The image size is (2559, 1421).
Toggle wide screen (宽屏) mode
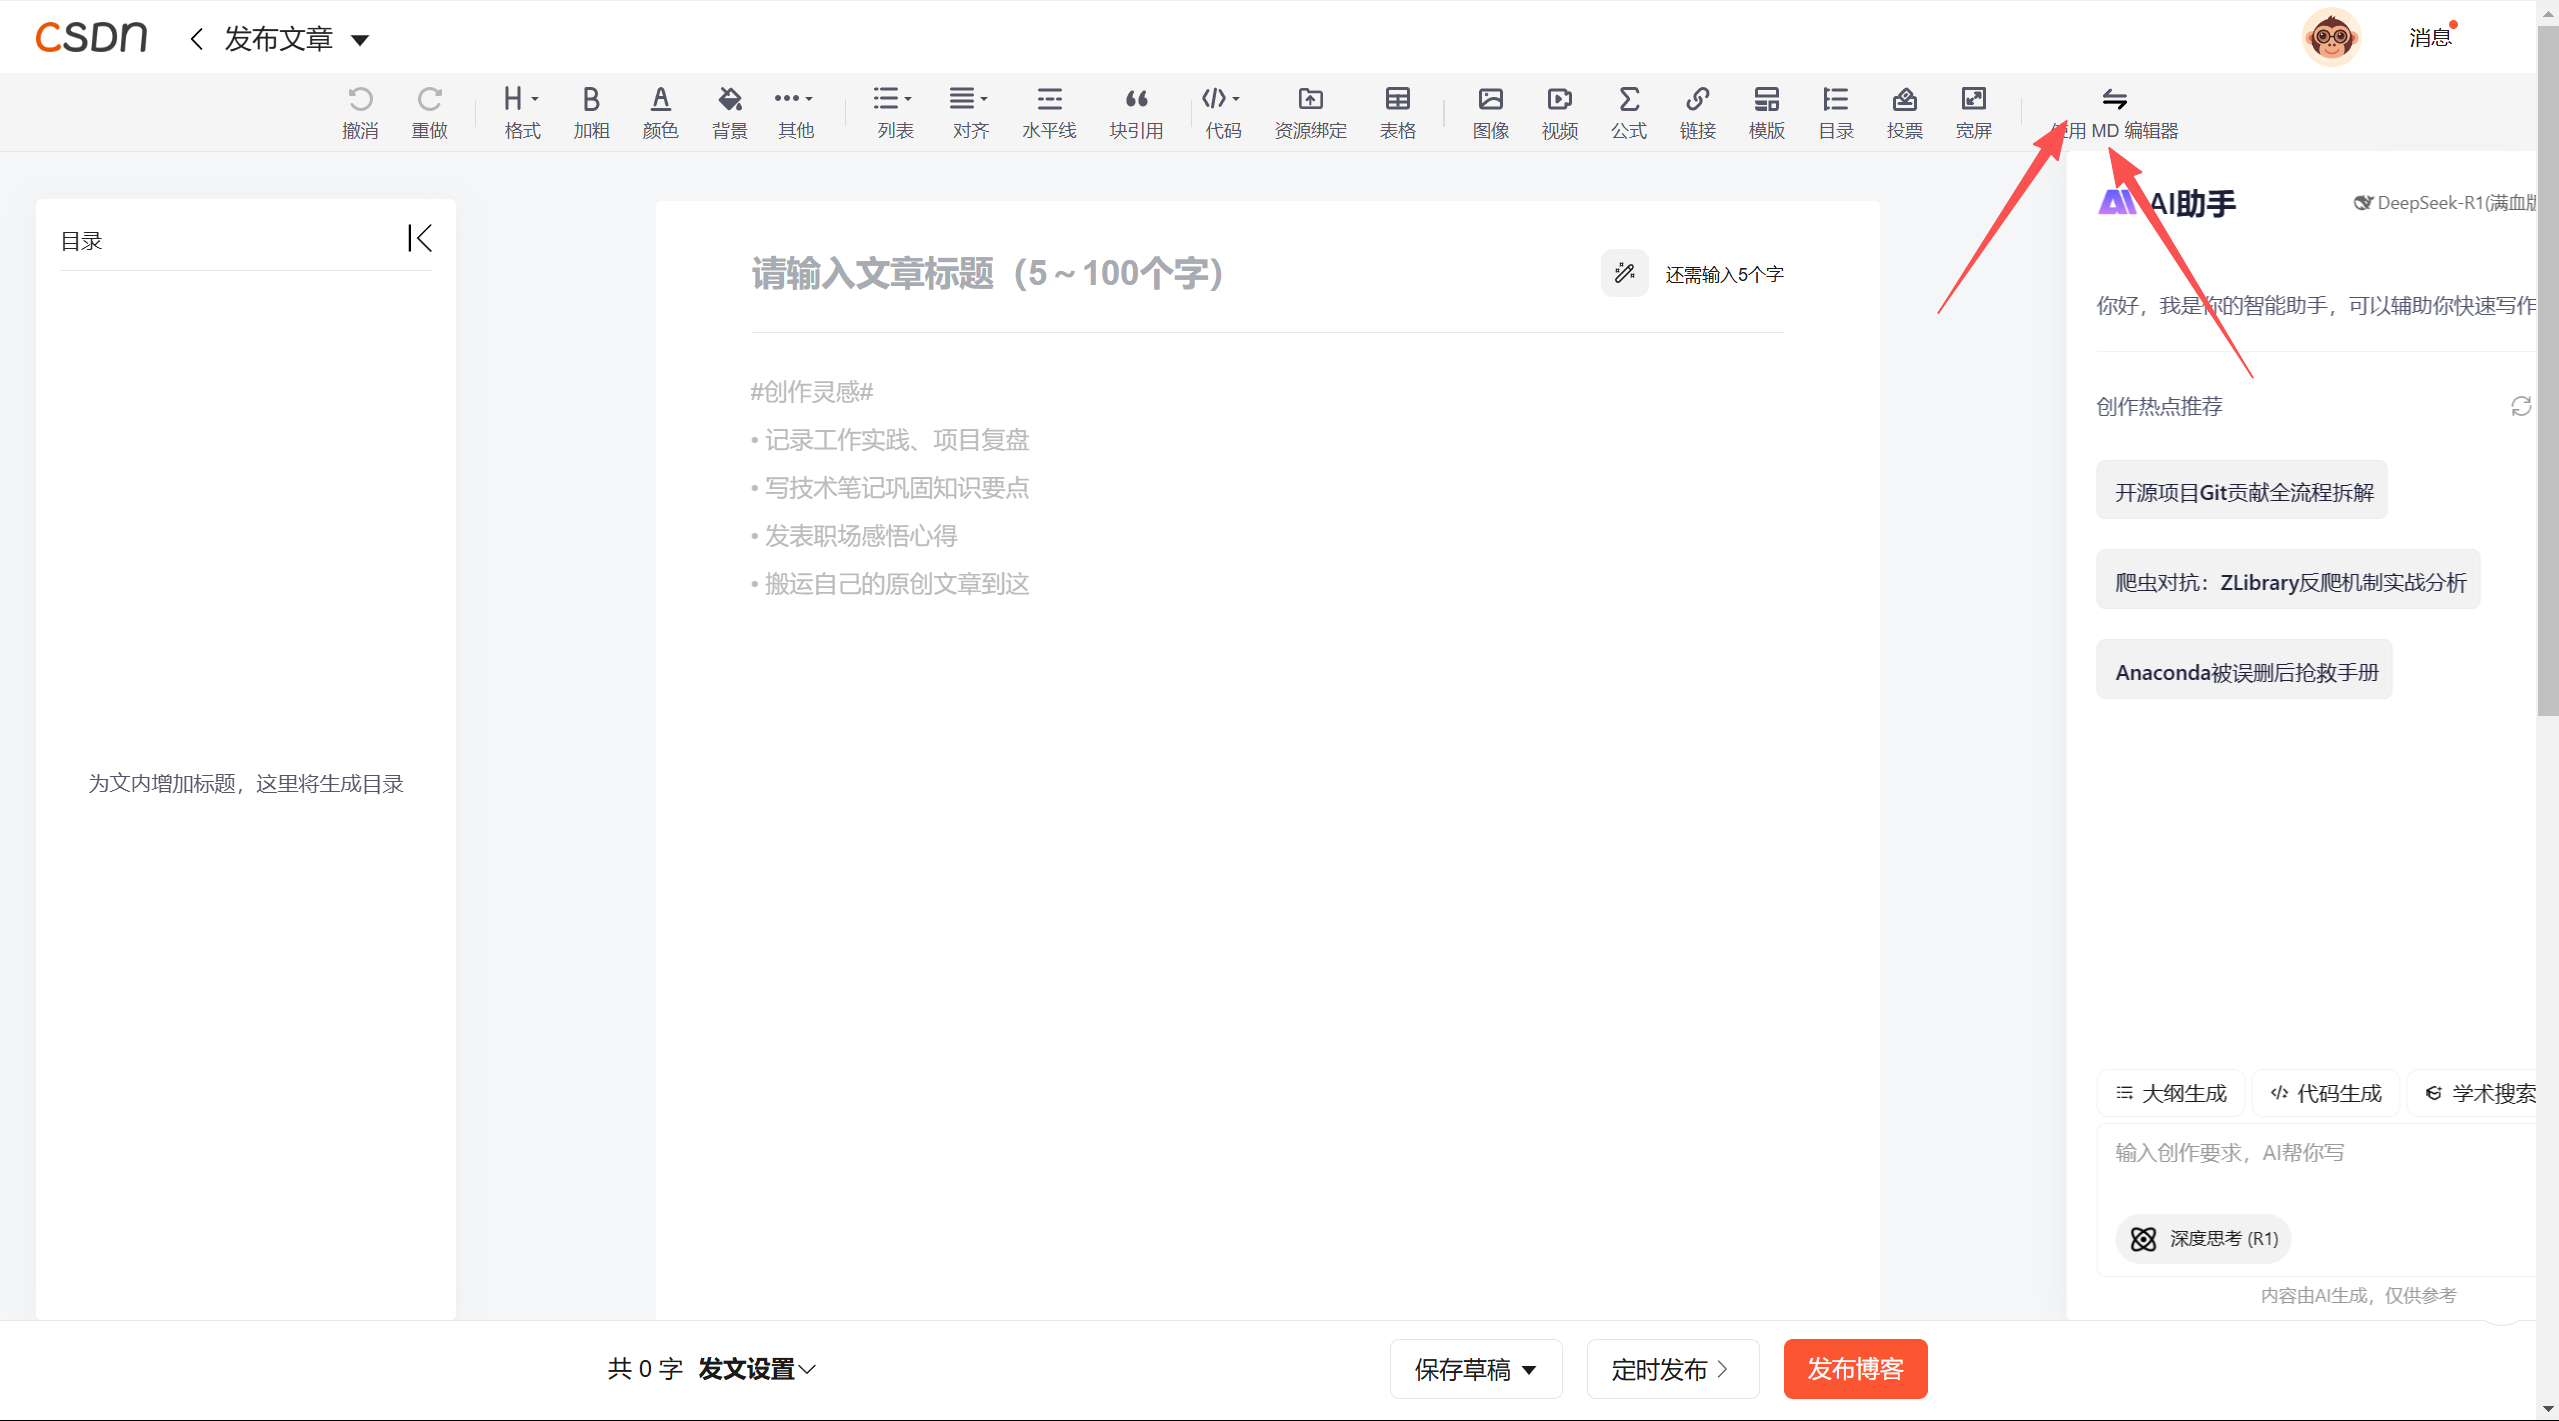[x=1973, y=110]
